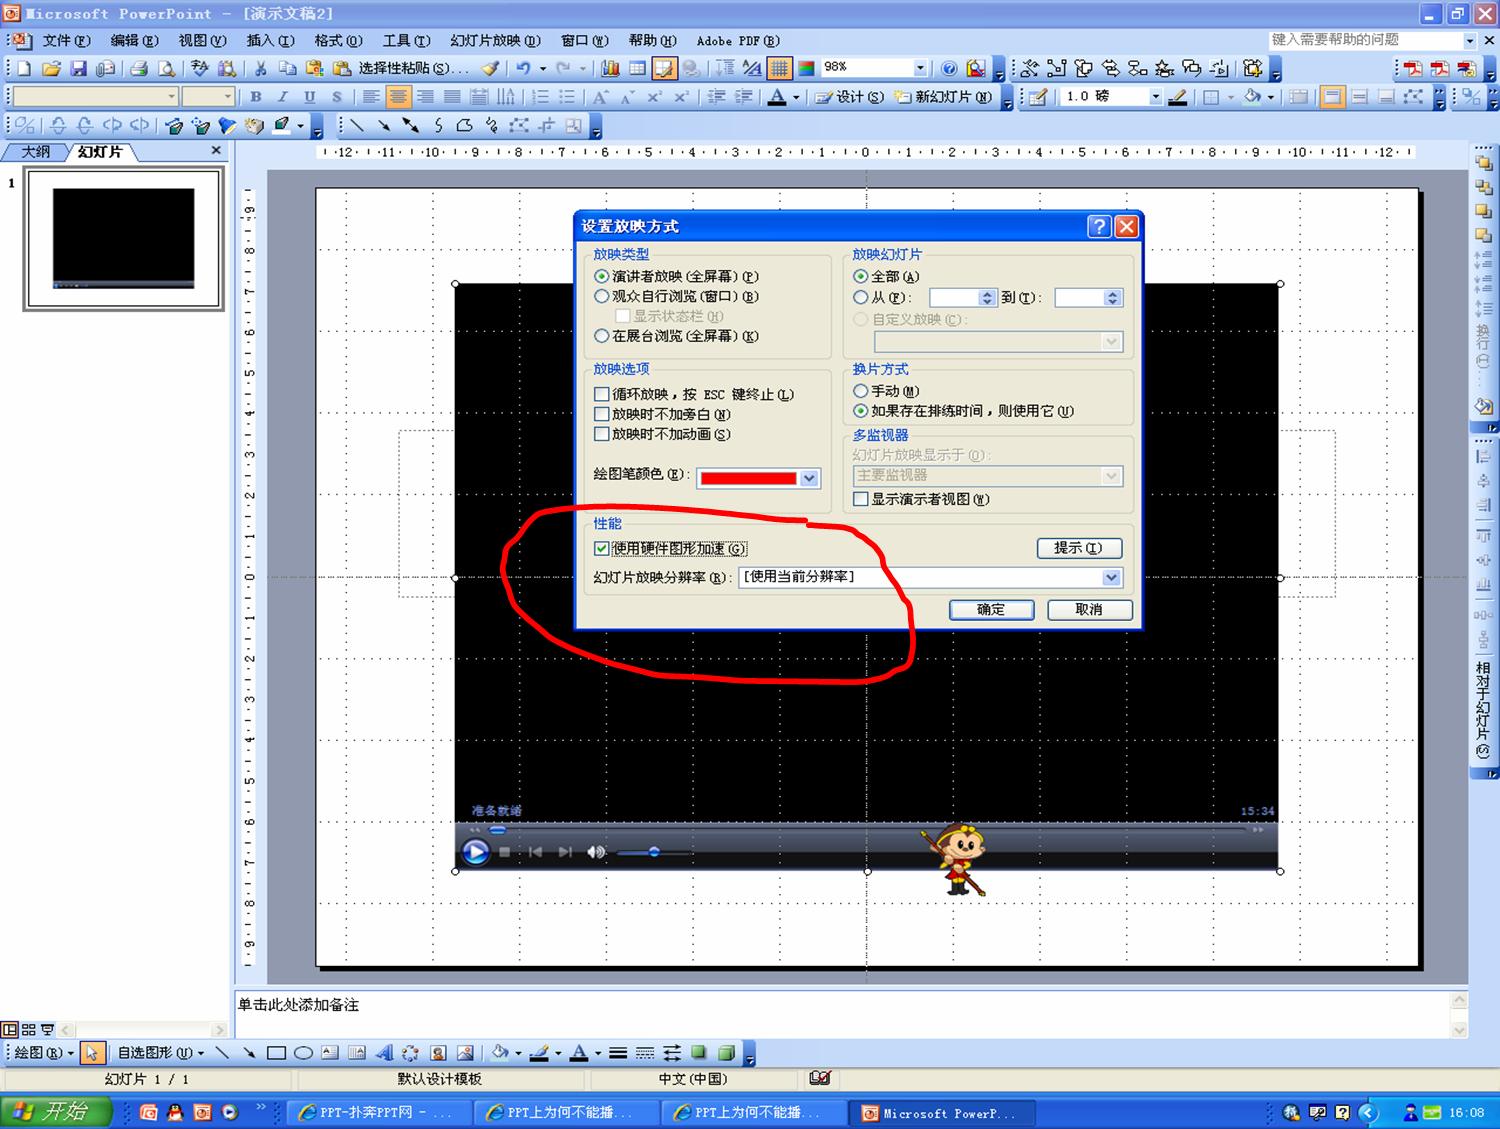Viewport: 1500px width, 1129px height.
Task: Open the Draw menu dropdown at bottom
Action: pos(44,1053)
